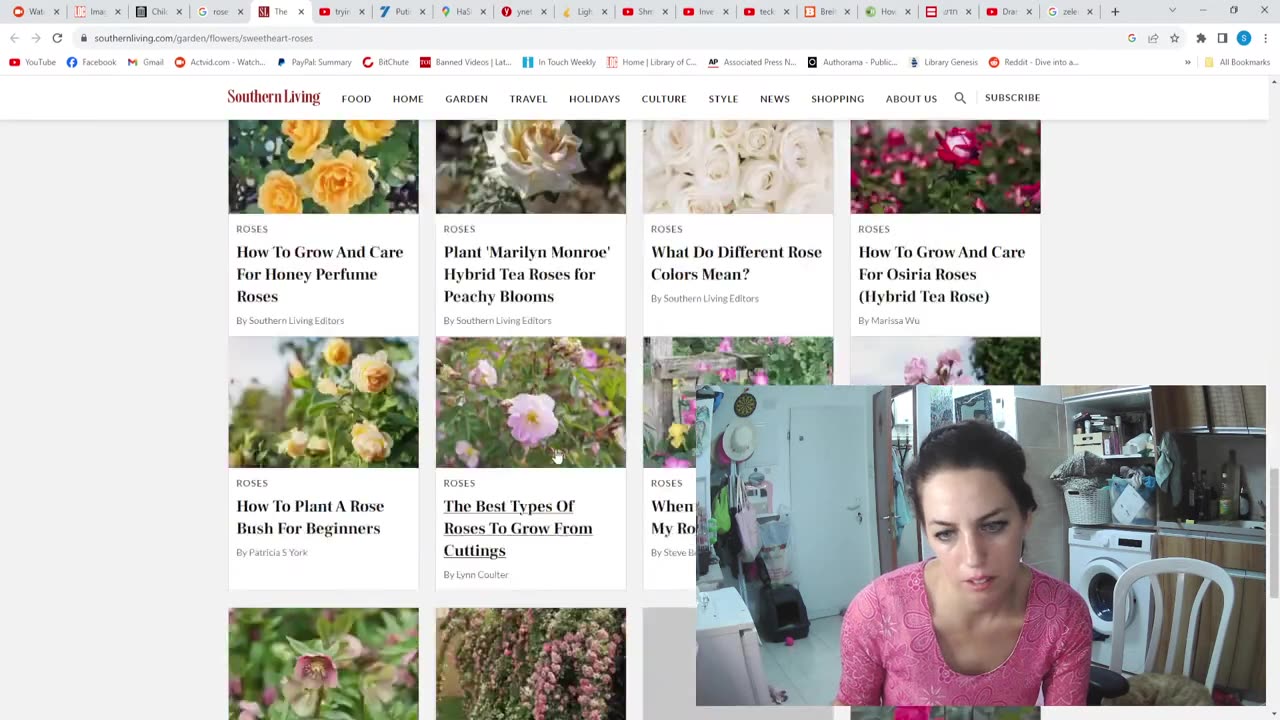Open 'How To Grow And Care For Honey Perfume Roses'
This screenshot has width=1280, height=720.
[x=320, y=274]
